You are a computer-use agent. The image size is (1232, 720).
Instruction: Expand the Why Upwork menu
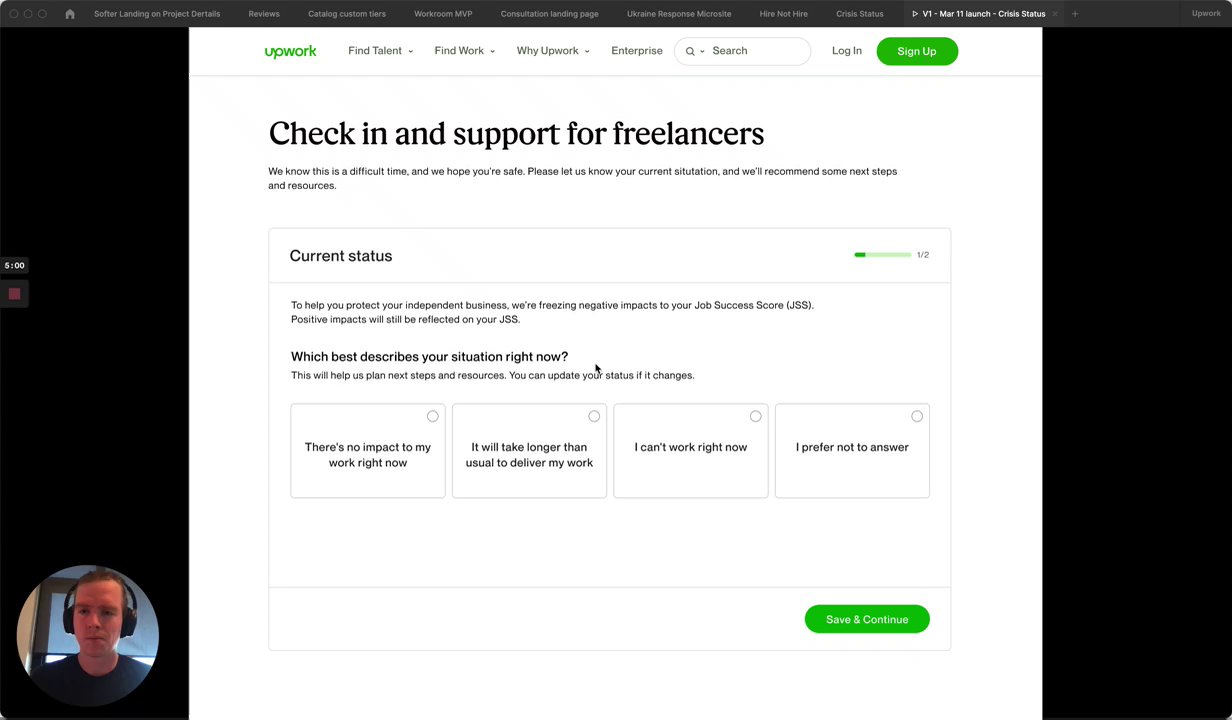click(x=552, y=51)
